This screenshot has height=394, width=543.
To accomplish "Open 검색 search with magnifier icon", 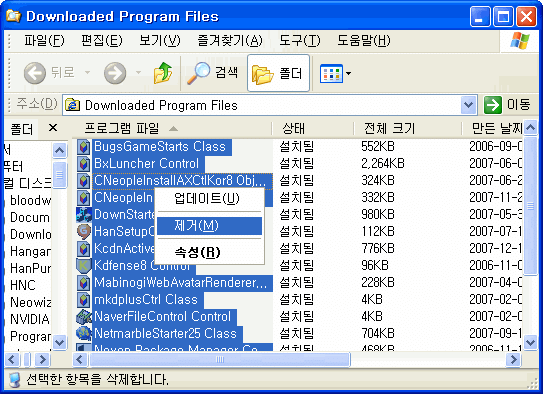I will click(212, 73).
